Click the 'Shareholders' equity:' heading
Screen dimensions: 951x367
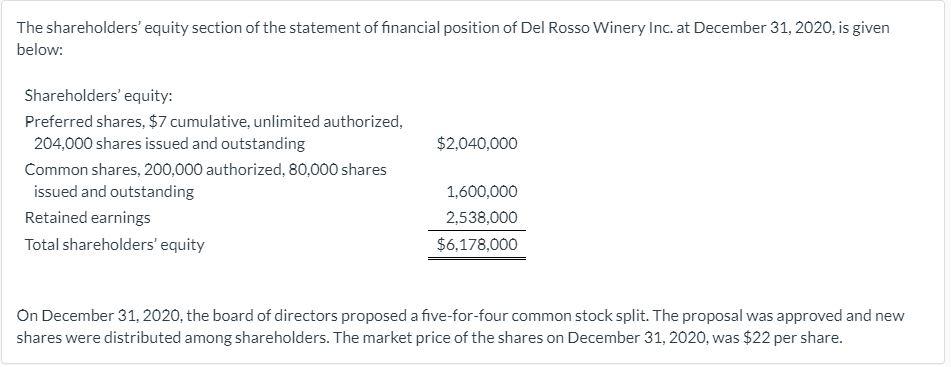click(x=99, y=96)
